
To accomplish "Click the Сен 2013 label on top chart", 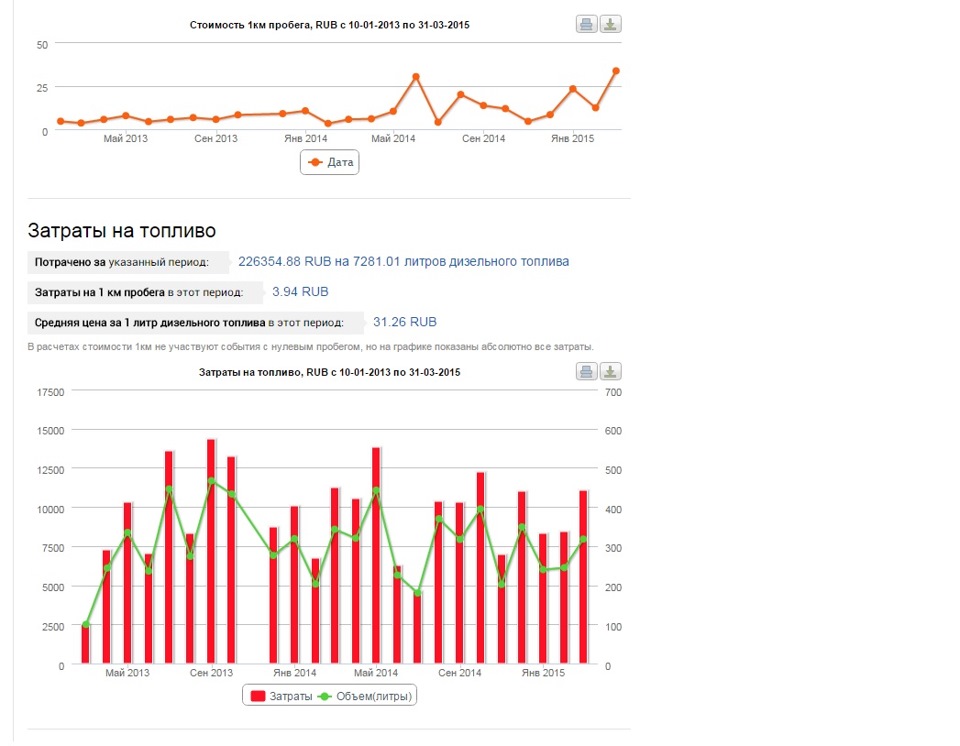I will point(216,138).
